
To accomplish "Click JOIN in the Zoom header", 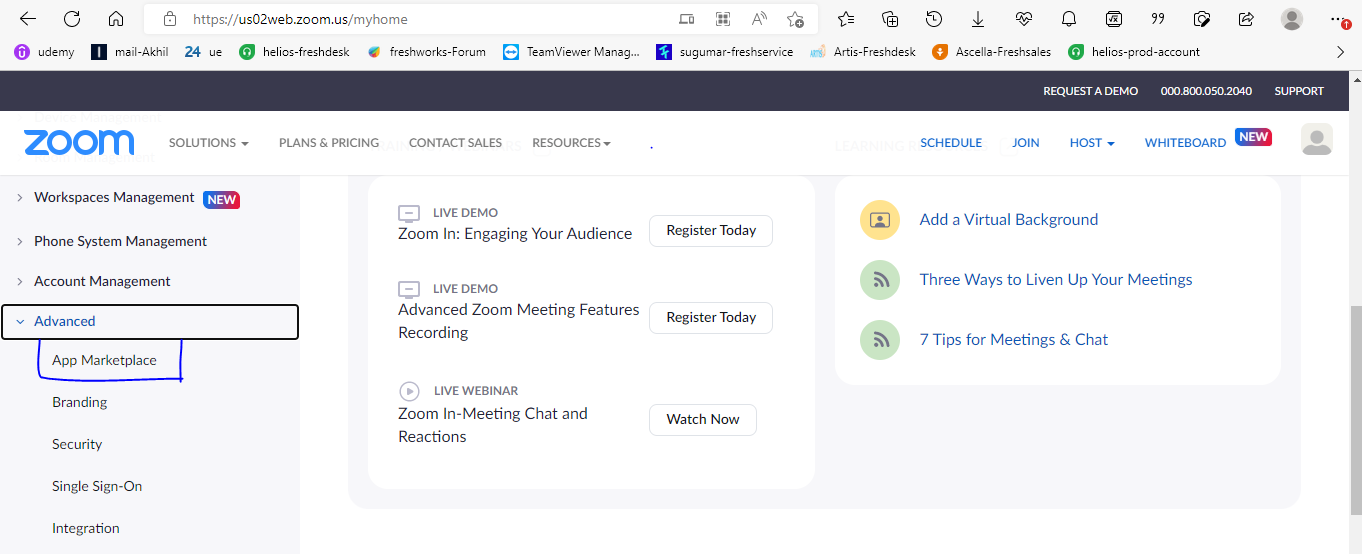I will click(1026, 143).
